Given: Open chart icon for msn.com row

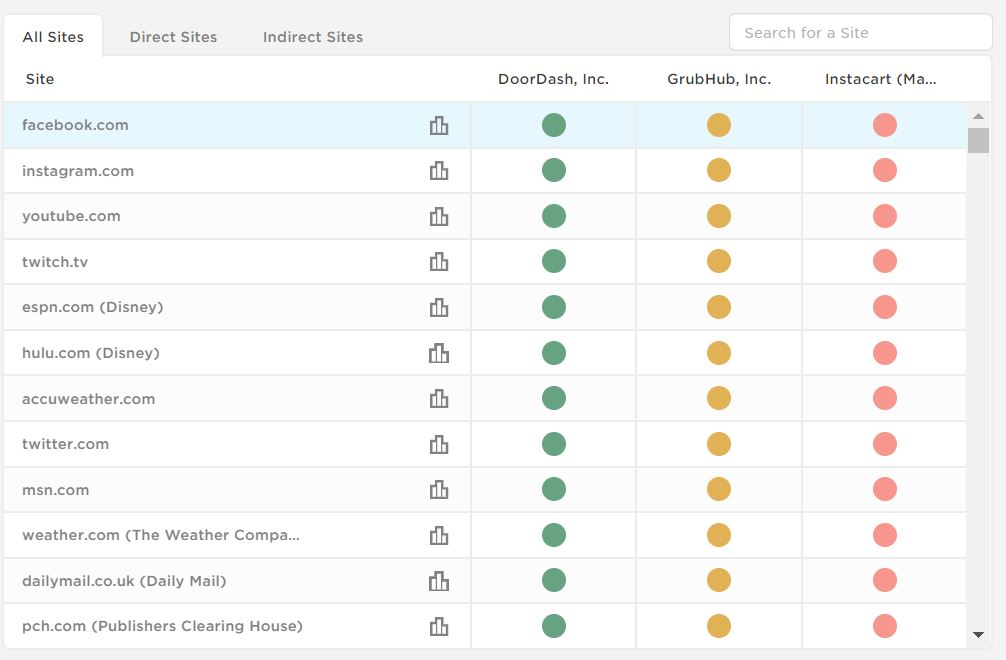Looking at the screenshot, I should 439,489.
